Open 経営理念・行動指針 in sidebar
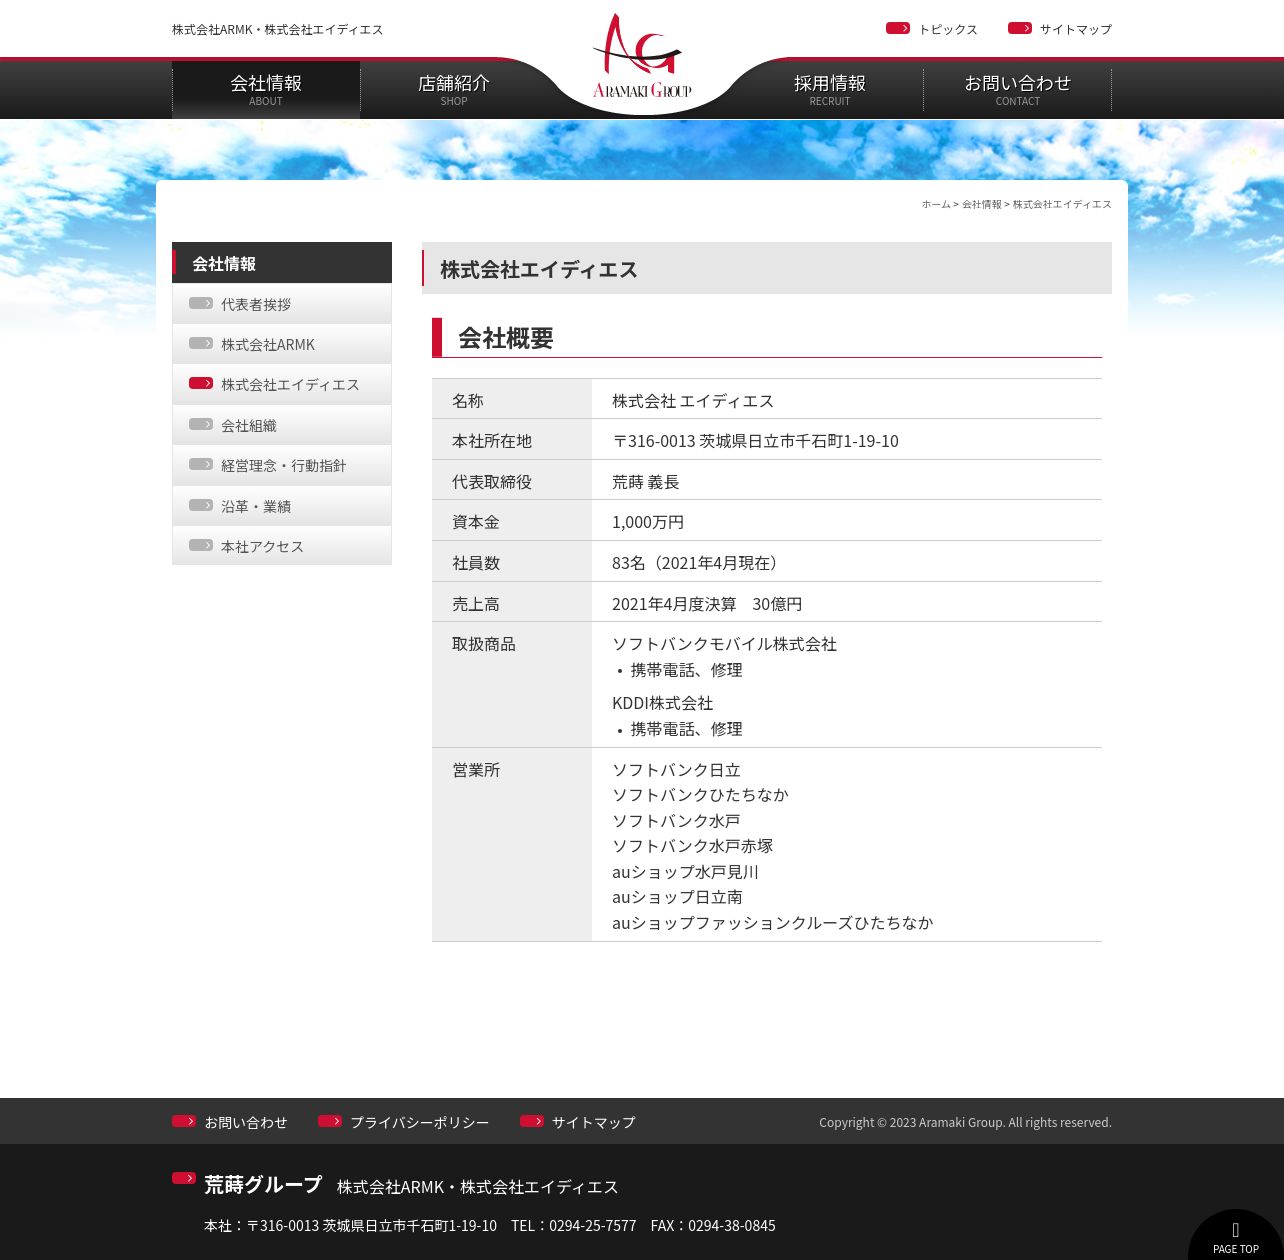 pos(282,465)
